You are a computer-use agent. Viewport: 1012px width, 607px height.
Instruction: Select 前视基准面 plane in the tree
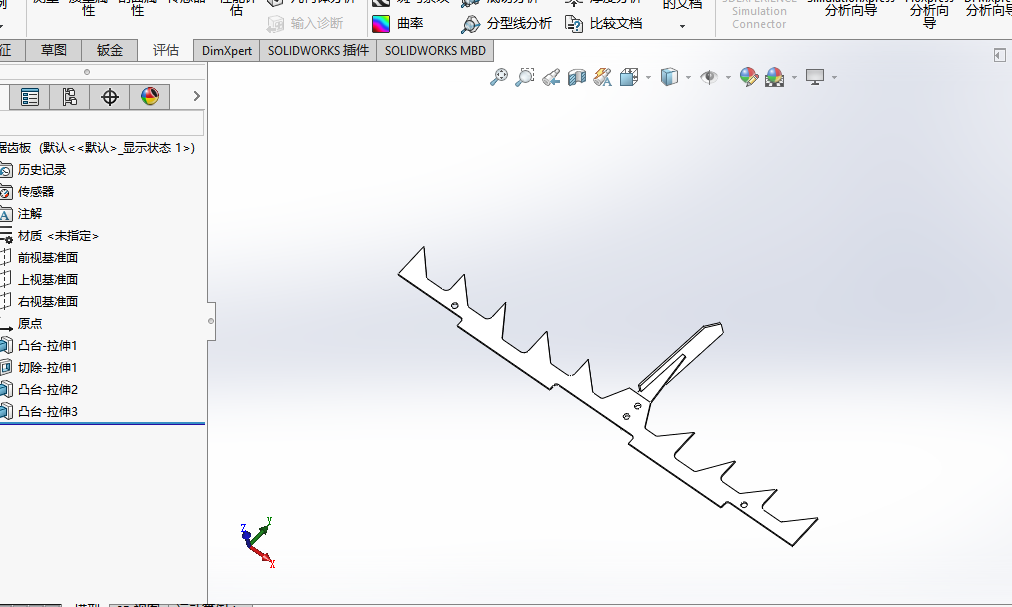click(x=48, y=258)
